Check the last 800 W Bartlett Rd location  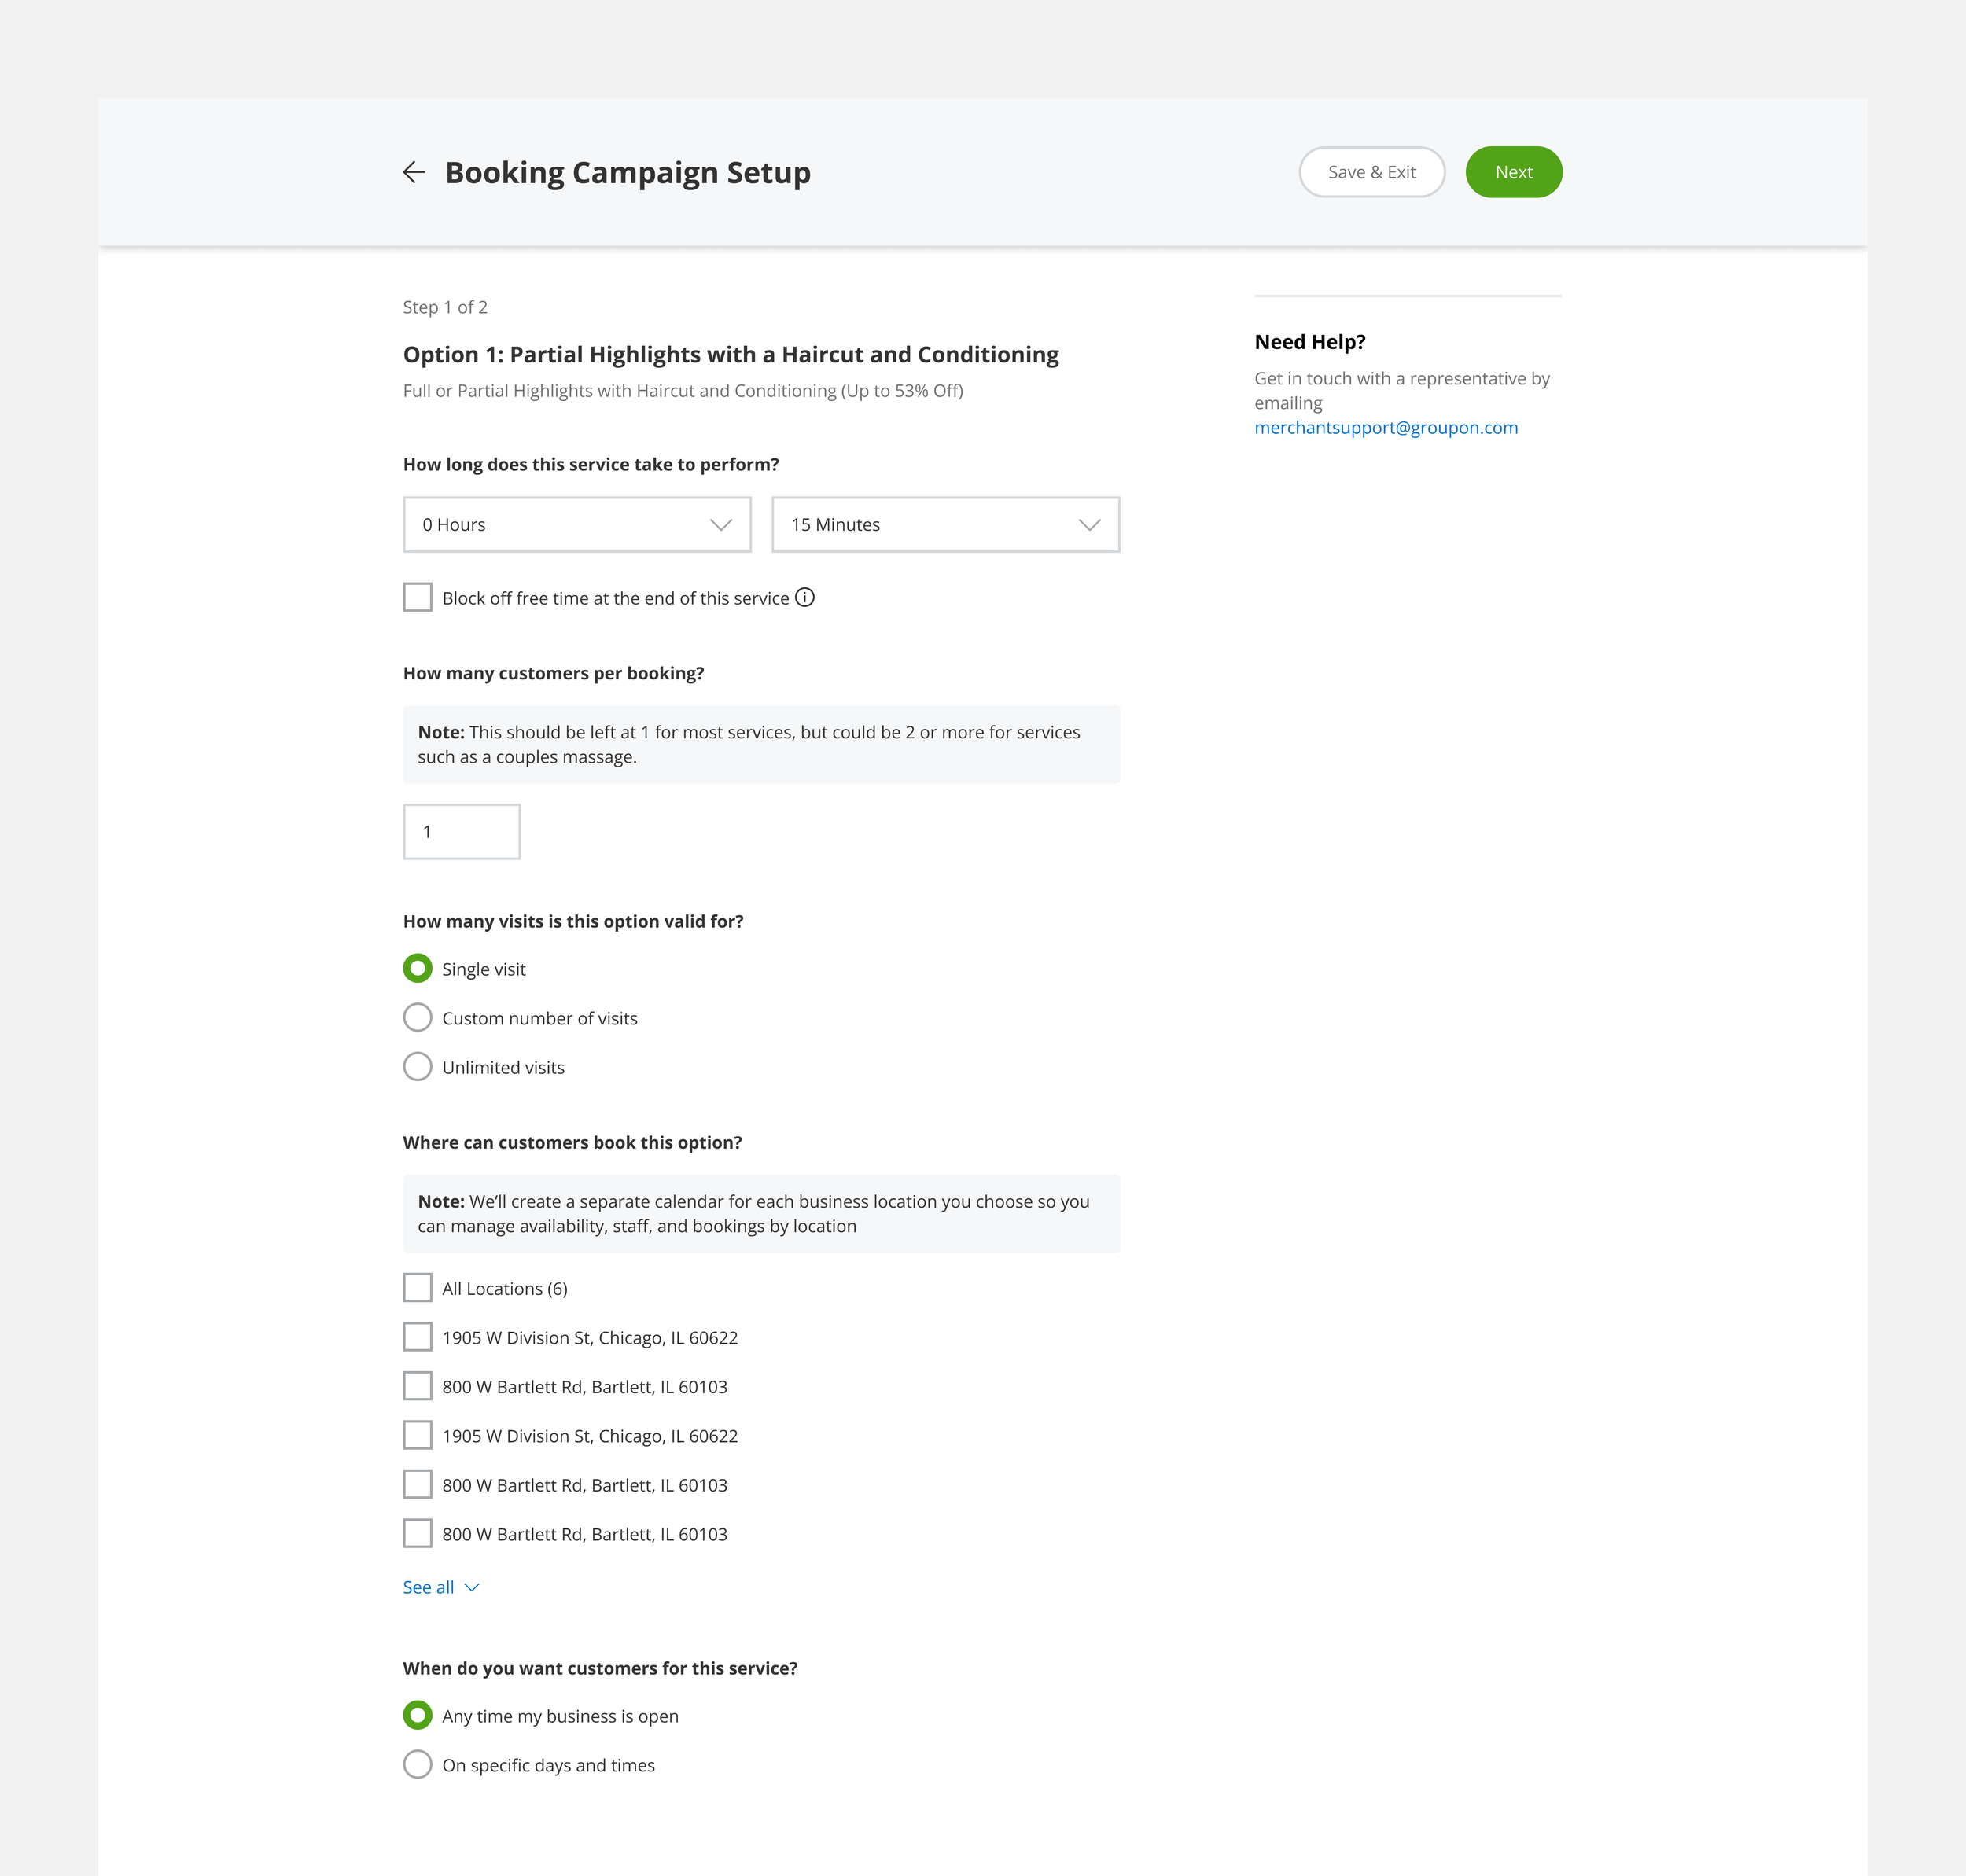(x=417, y=1533)
